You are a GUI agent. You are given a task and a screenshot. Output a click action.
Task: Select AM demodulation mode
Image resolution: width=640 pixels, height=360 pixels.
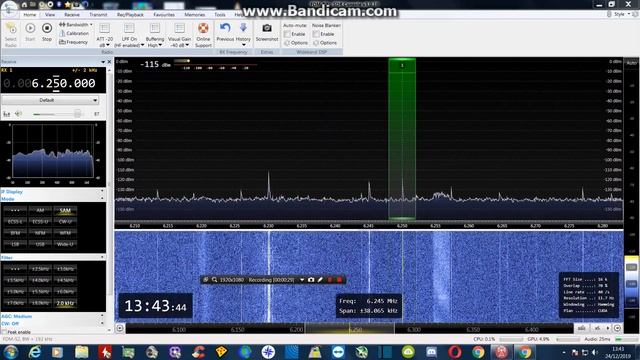pyautogui.click(x=40, y=211)
